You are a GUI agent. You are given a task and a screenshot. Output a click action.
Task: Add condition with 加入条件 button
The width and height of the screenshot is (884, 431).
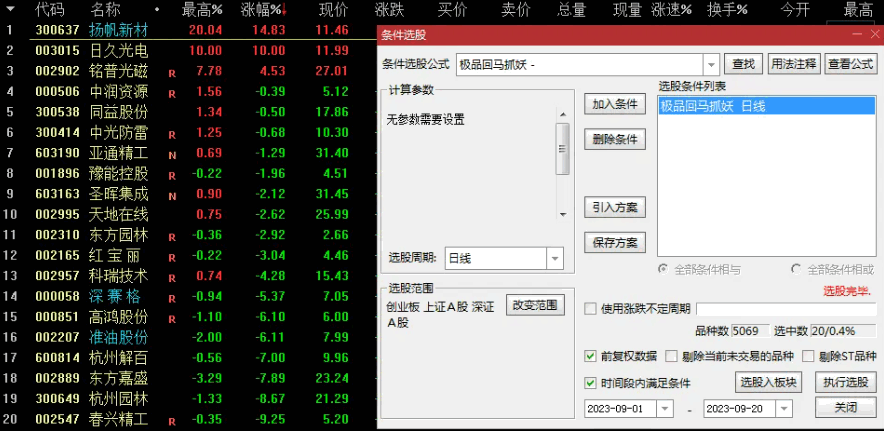615,104
